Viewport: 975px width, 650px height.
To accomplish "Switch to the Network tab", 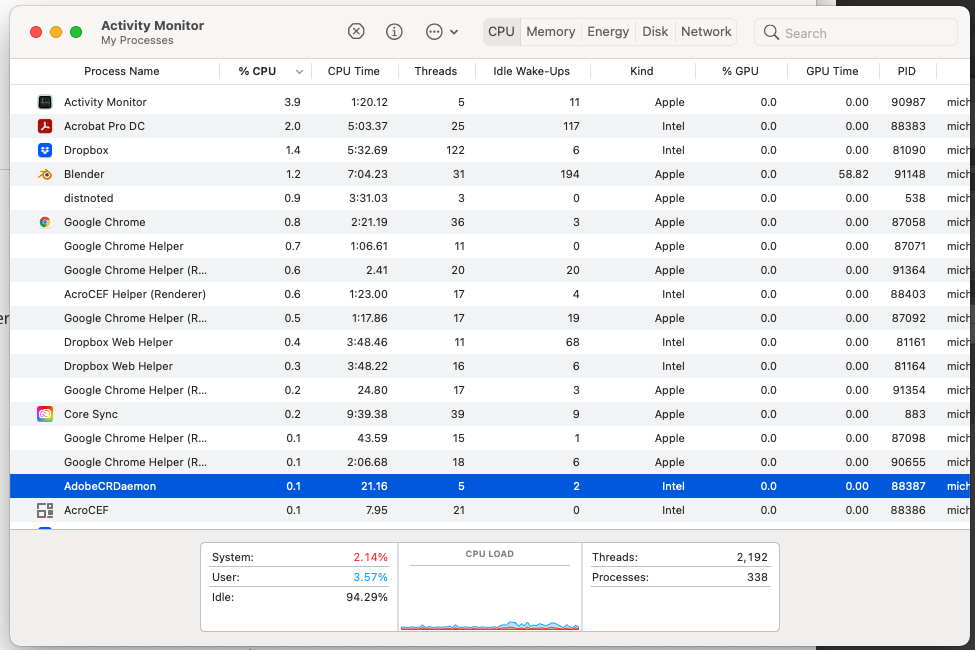I will point(706,32).
